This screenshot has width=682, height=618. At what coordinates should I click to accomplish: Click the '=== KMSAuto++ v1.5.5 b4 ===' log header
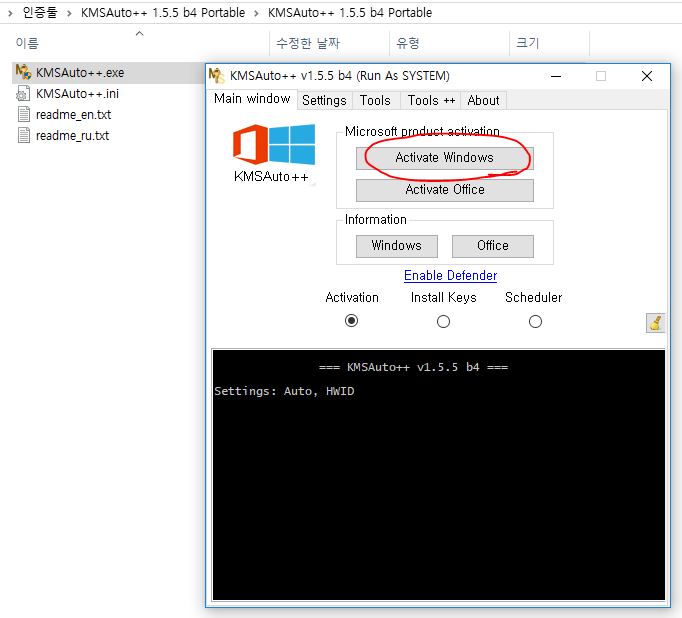coord(413,367)
